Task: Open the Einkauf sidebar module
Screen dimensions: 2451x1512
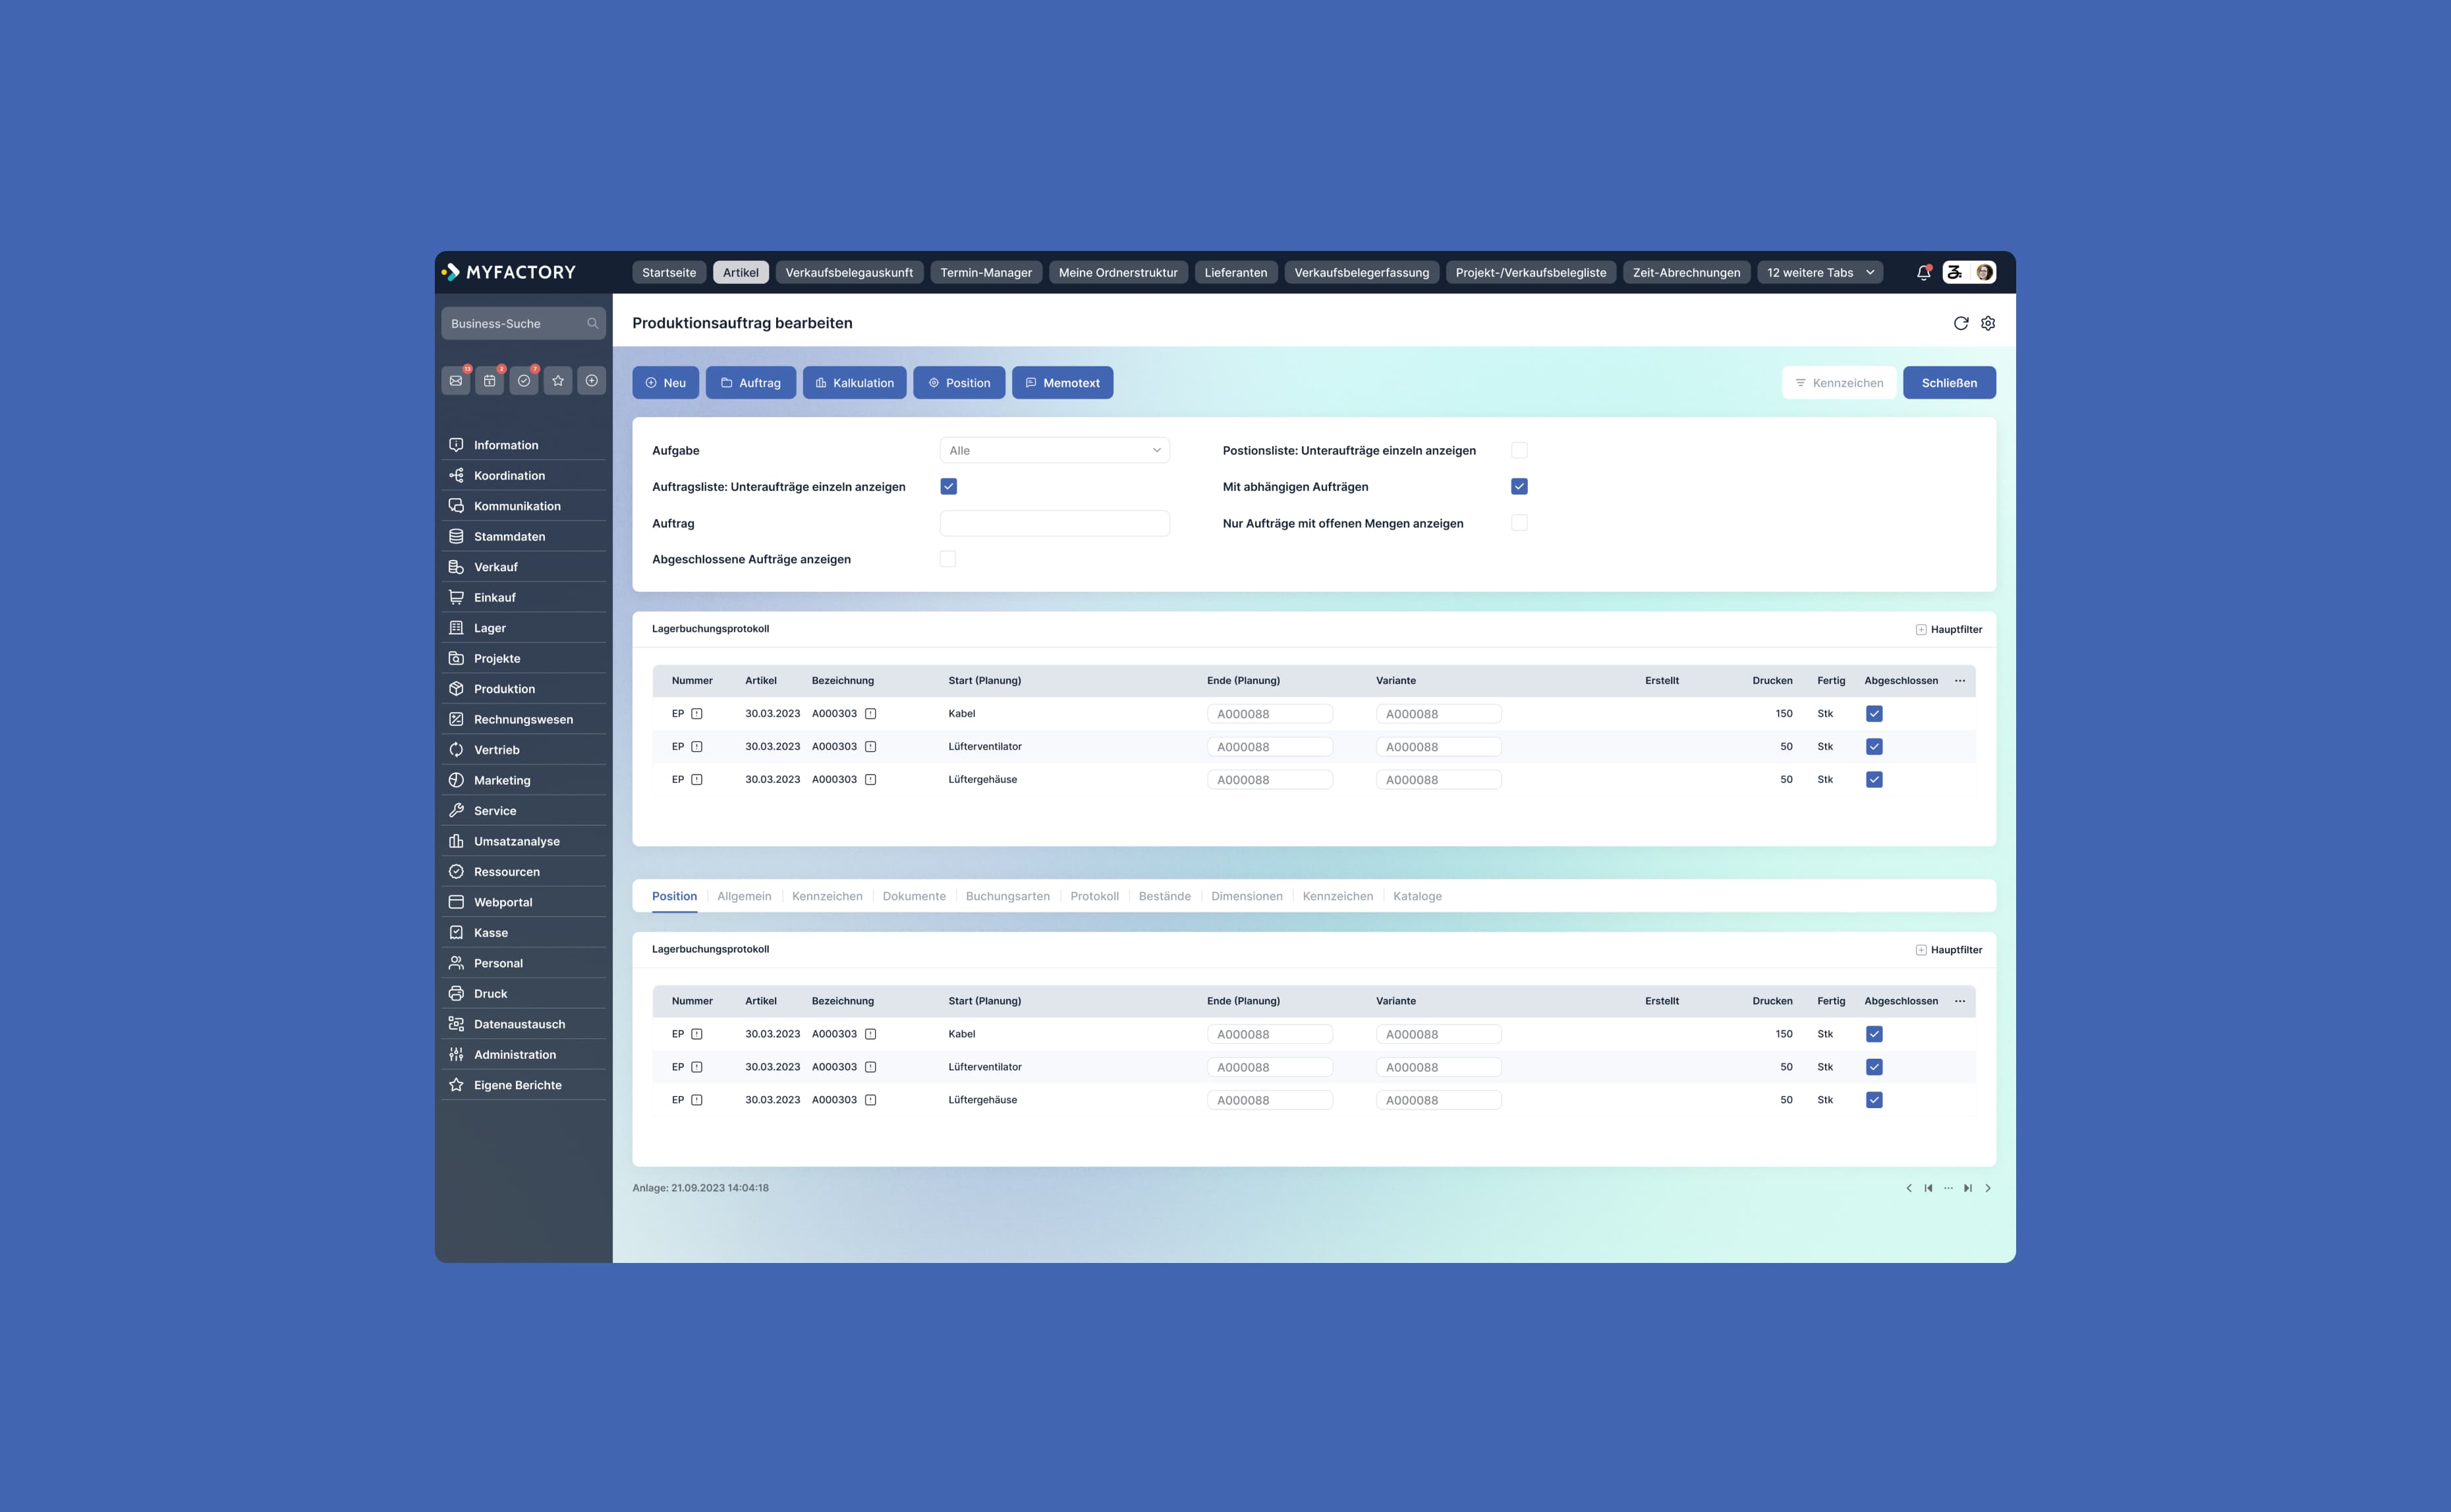Action: (x=524, y=597)
